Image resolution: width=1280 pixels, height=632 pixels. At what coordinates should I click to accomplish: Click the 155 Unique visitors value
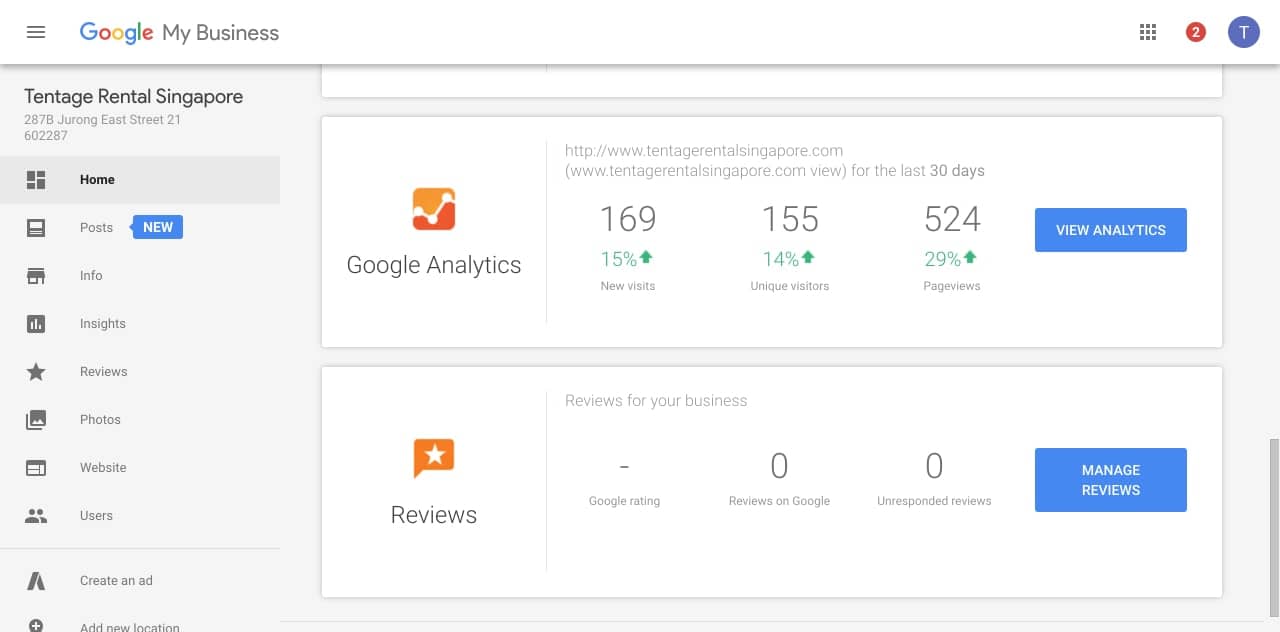click(x=790, y=219)
